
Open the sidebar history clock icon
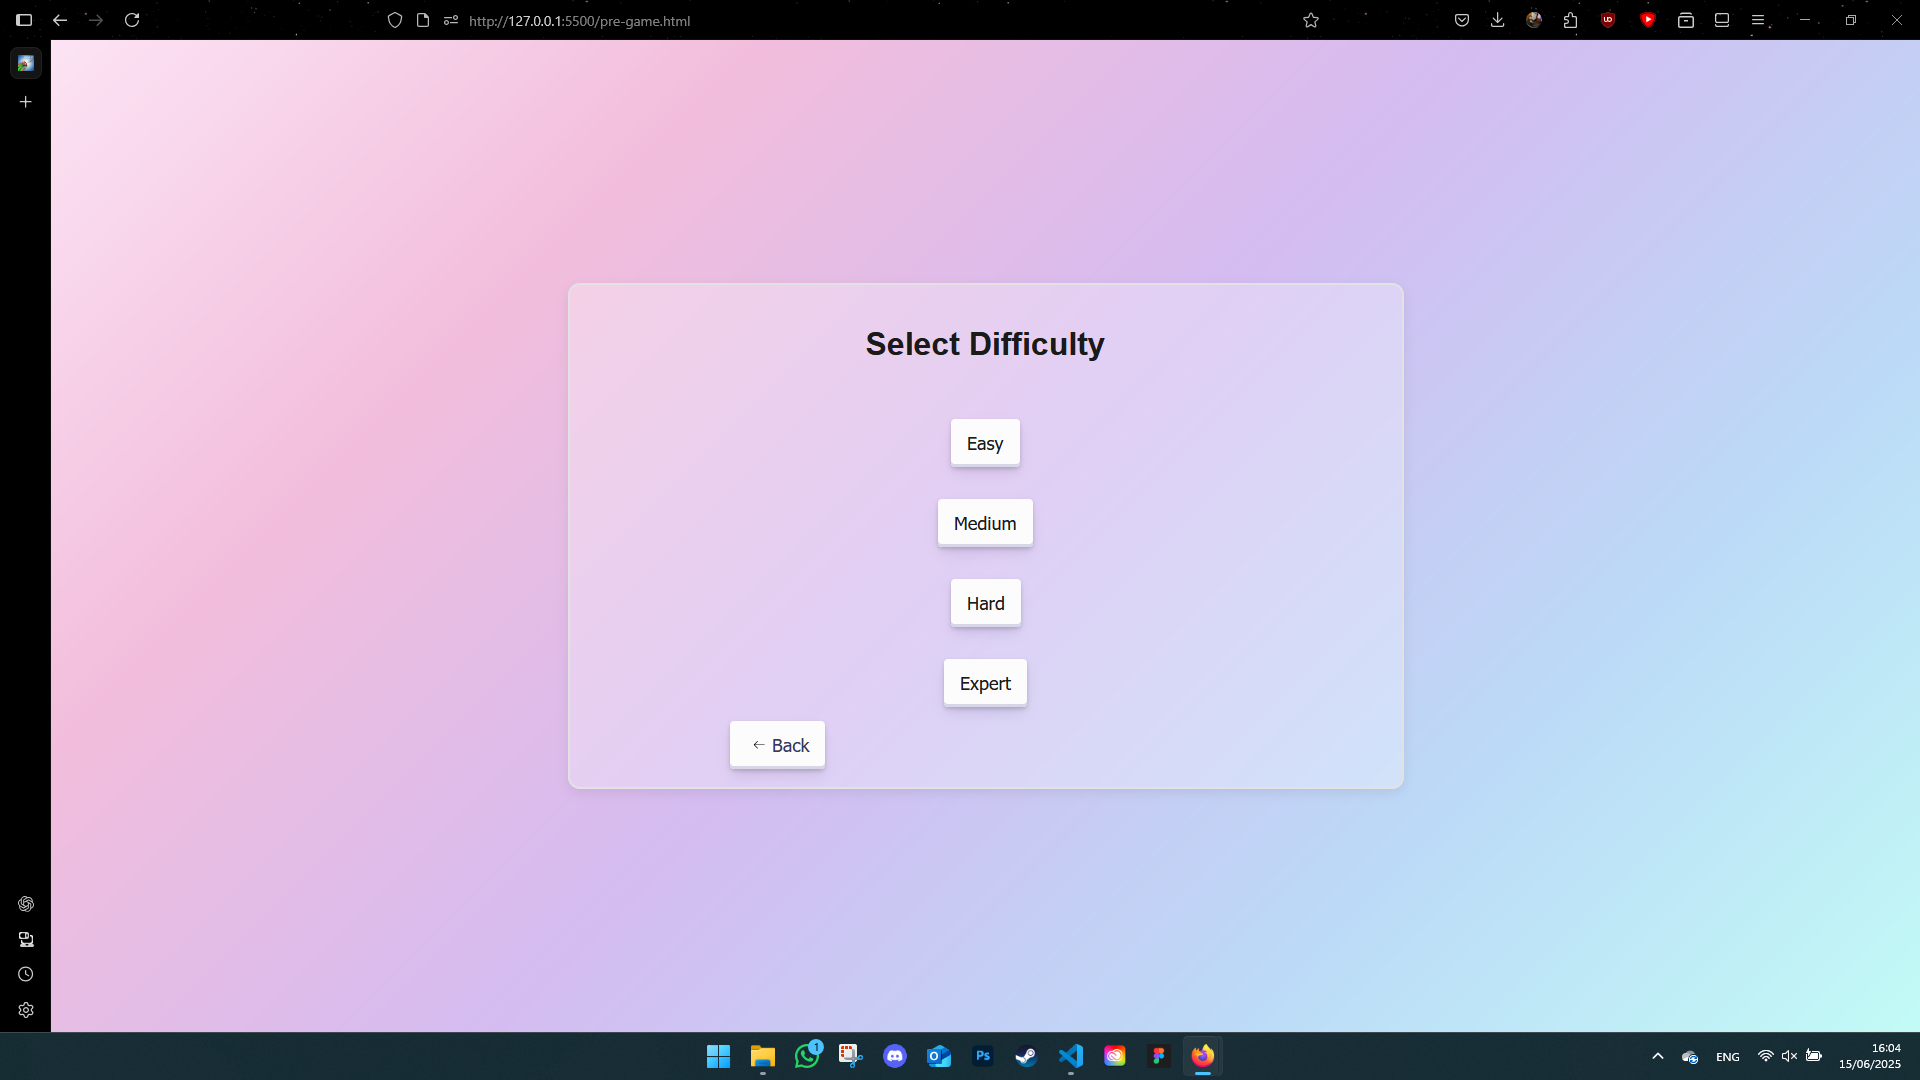pos(26,974)
